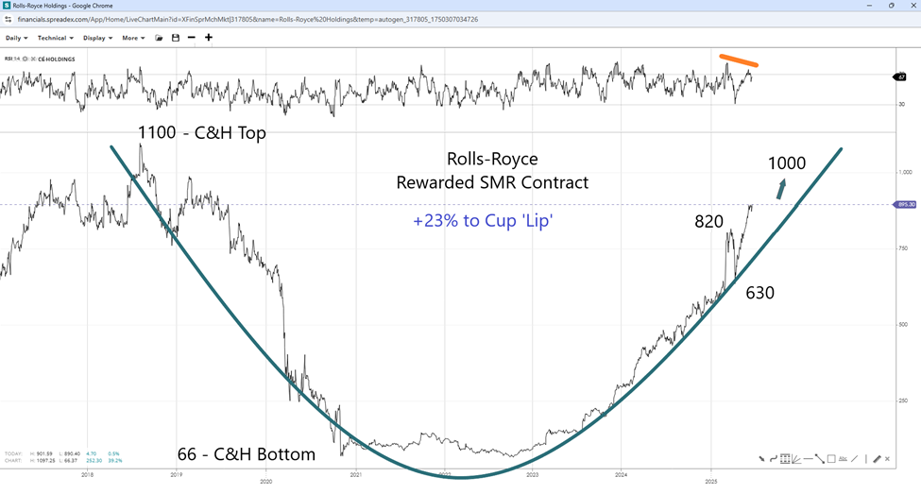Add a text annotation with Abc tool
The image size is (921, 494).
[843, 459]
